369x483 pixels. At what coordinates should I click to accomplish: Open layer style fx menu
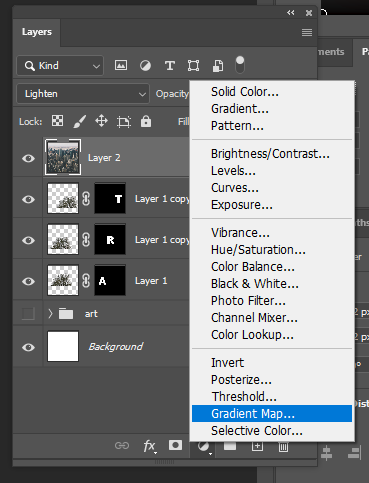(x=149, y=446)
